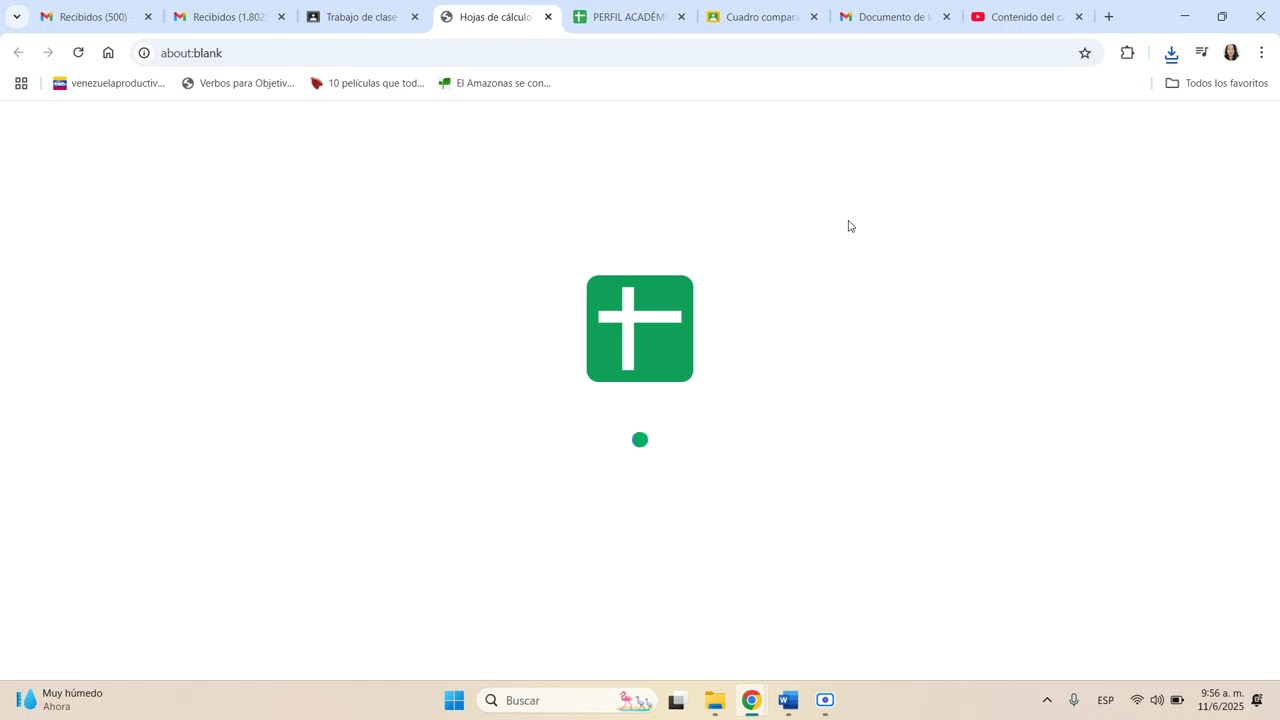Switch to the Recibidos (1.802) Gmail tab

[x=227, y=17]
